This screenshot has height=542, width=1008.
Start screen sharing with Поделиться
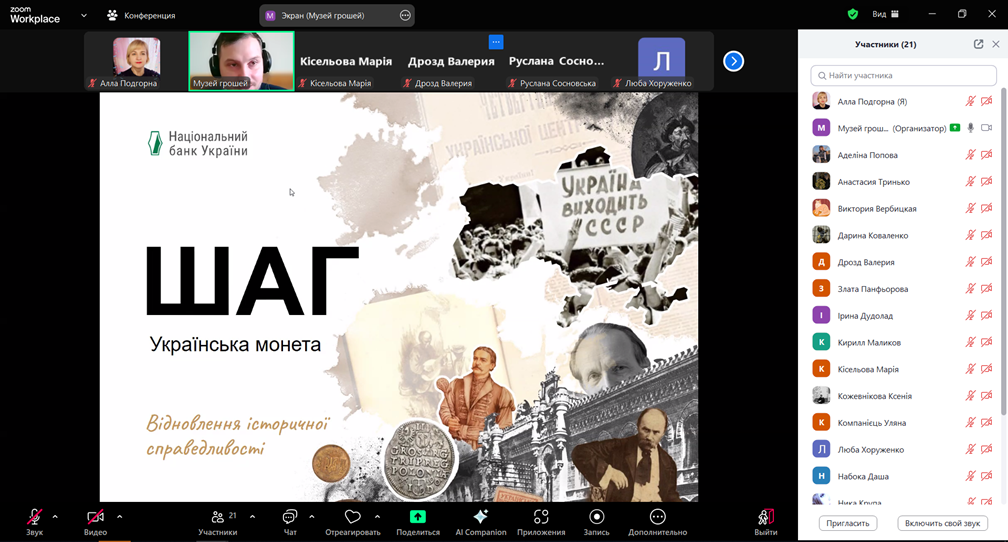(x=418, y=522)
